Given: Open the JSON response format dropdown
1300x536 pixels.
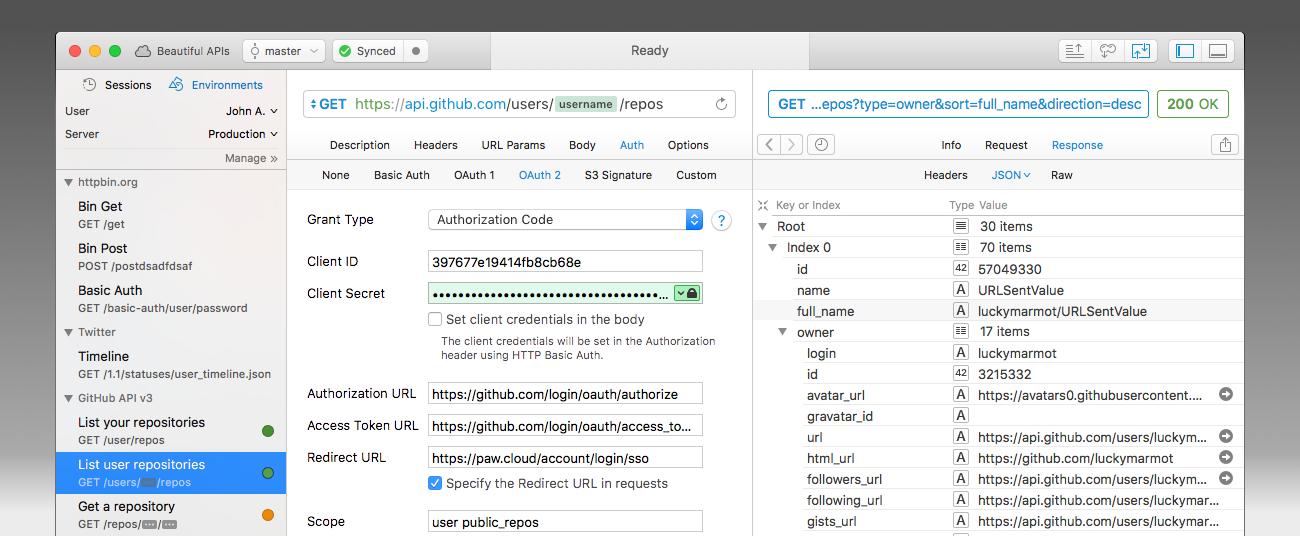Looking at the screenshot, I should click(1010, 175).
